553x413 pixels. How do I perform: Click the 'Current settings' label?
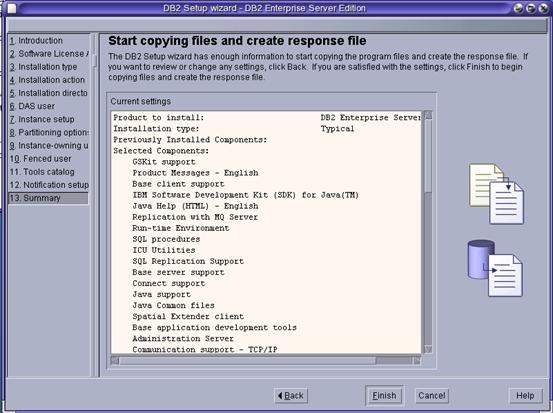pyautogui.click(x=140, y=101)
